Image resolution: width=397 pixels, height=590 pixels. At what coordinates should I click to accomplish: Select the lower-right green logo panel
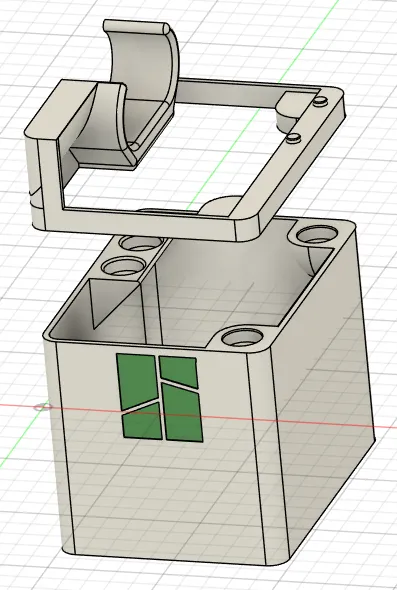coord(182,411)
